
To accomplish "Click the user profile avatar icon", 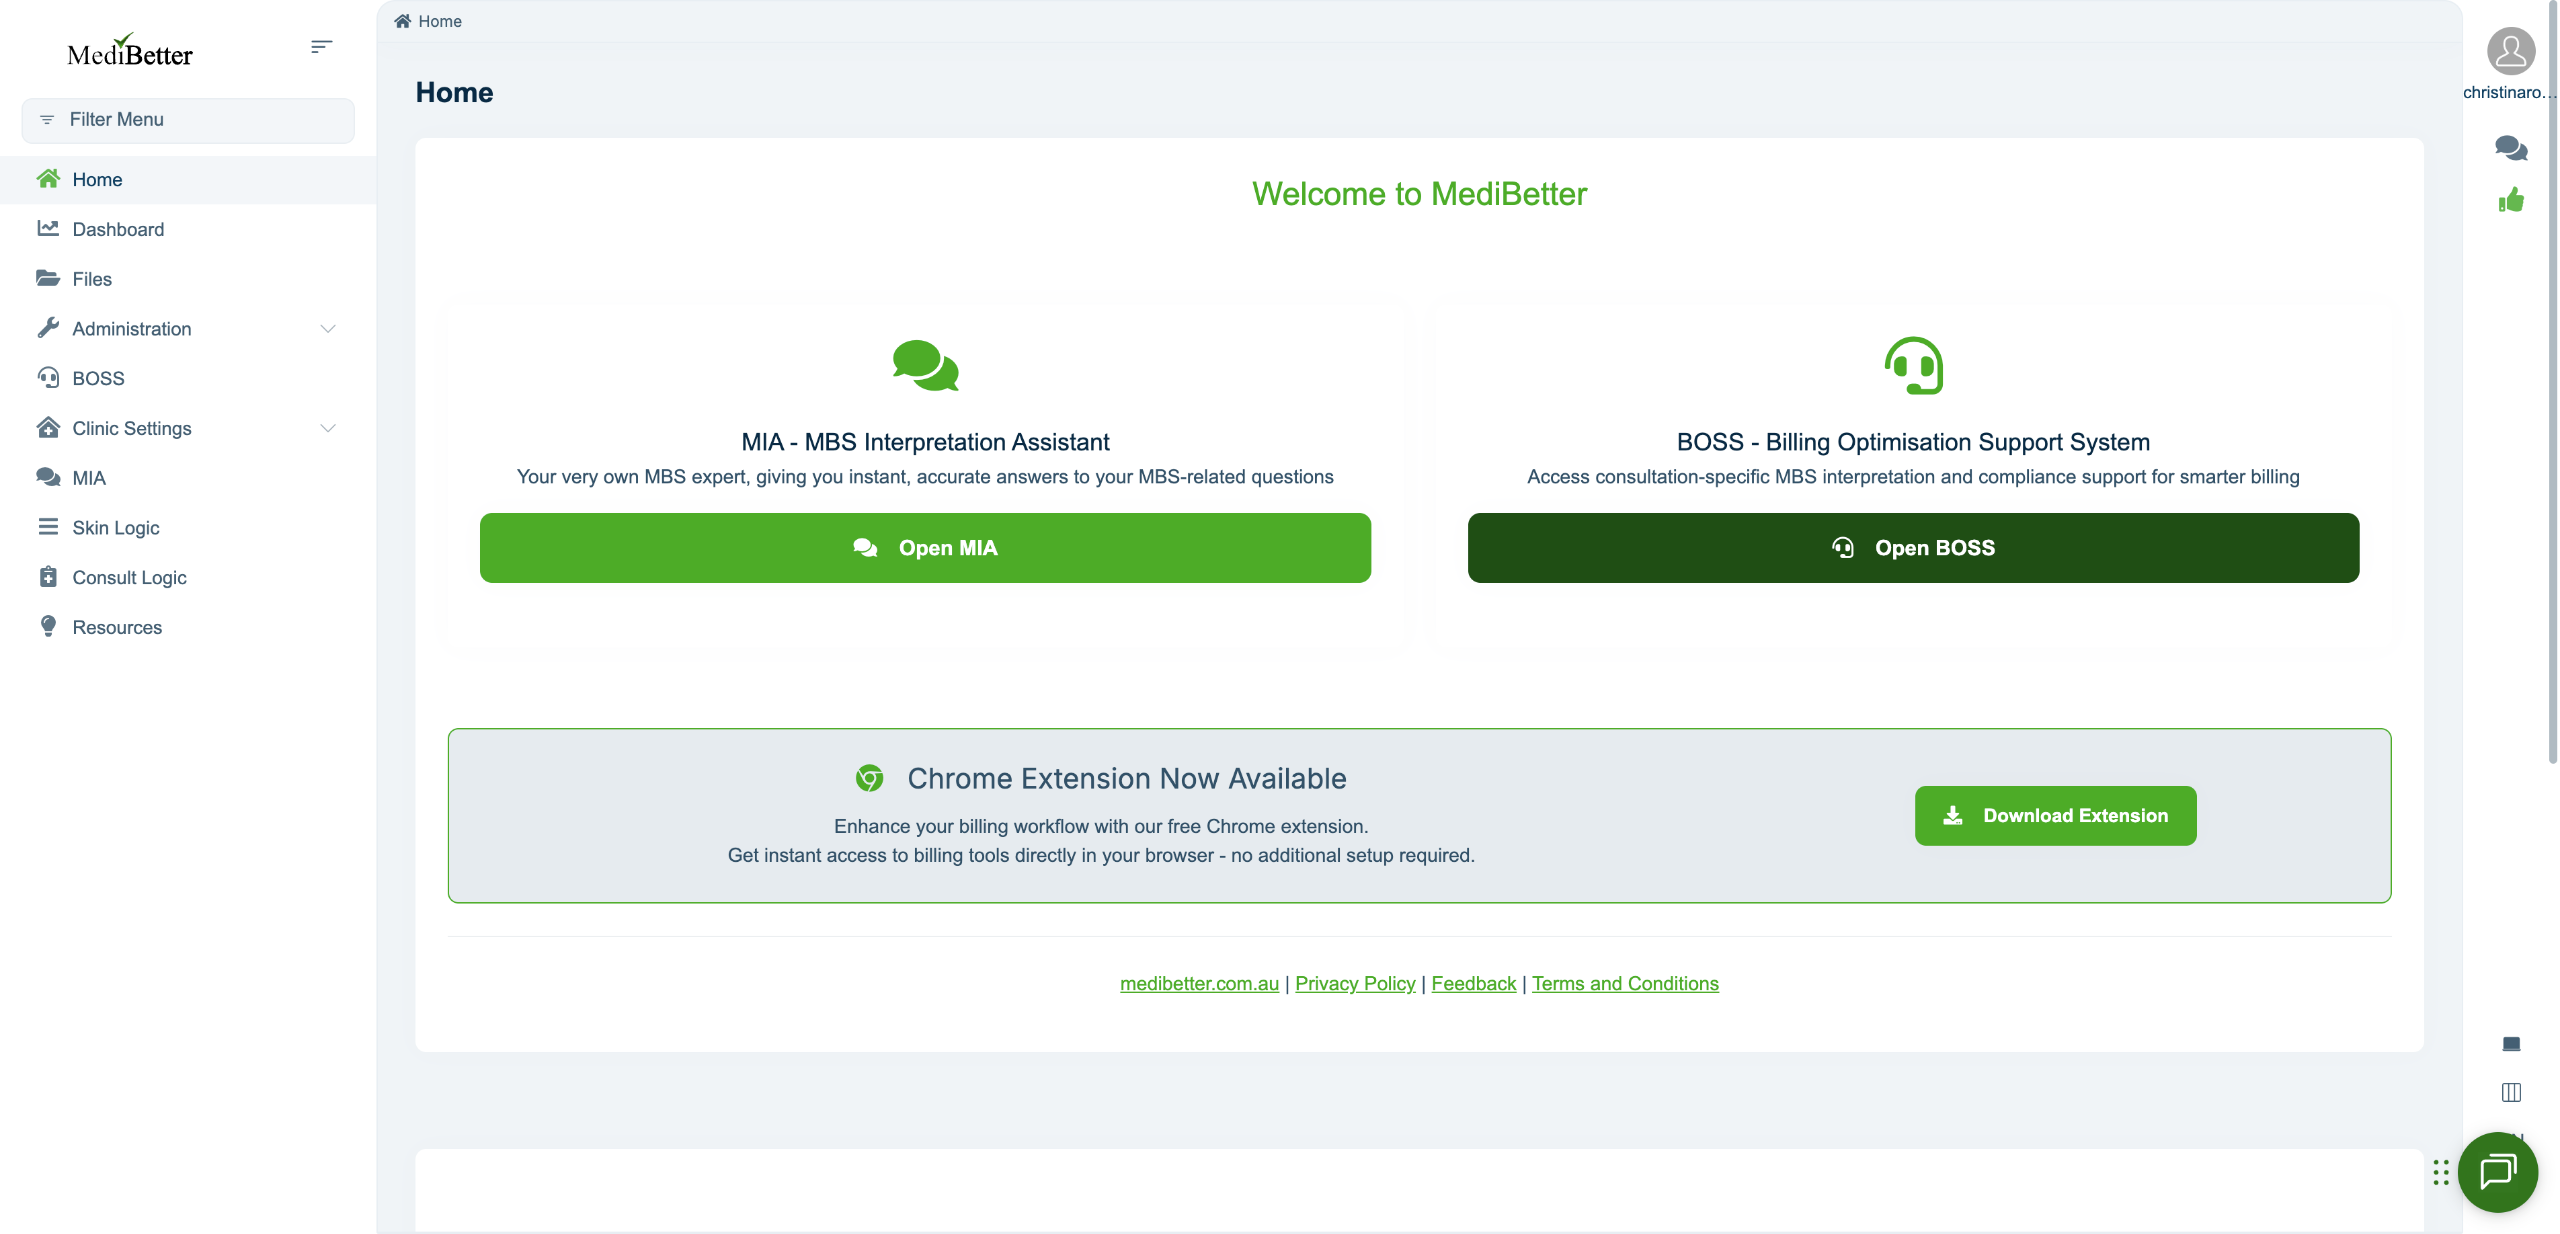I will (x=2510, y=51).
